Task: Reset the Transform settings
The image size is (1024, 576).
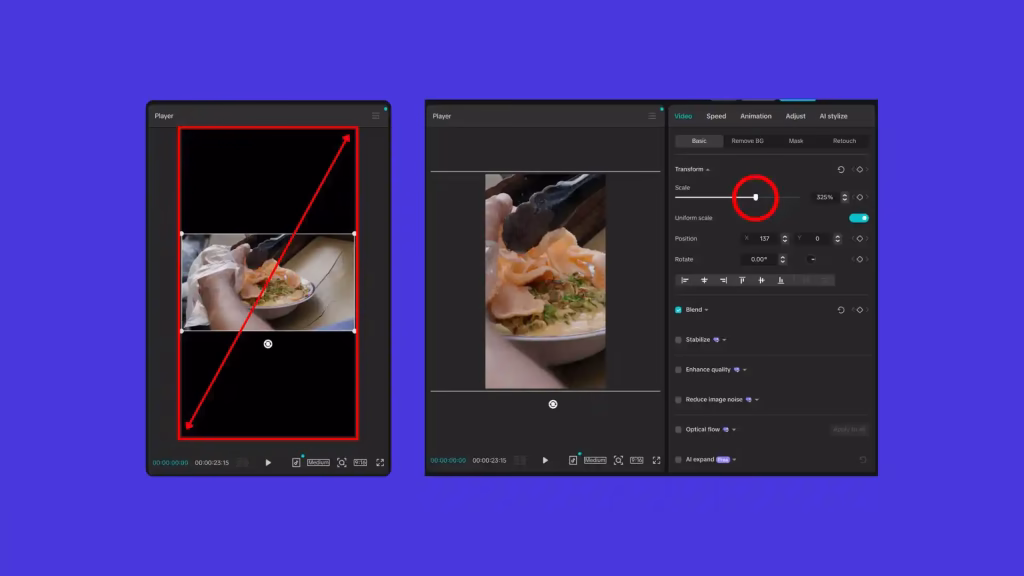Action: (841, 169)
